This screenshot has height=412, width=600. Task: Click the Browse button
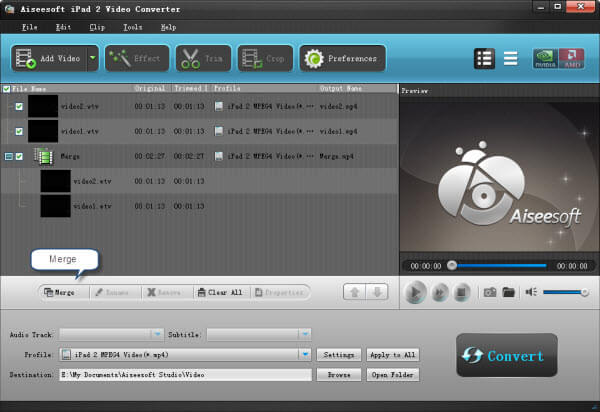pyautogui.click(x=339, y=375)
